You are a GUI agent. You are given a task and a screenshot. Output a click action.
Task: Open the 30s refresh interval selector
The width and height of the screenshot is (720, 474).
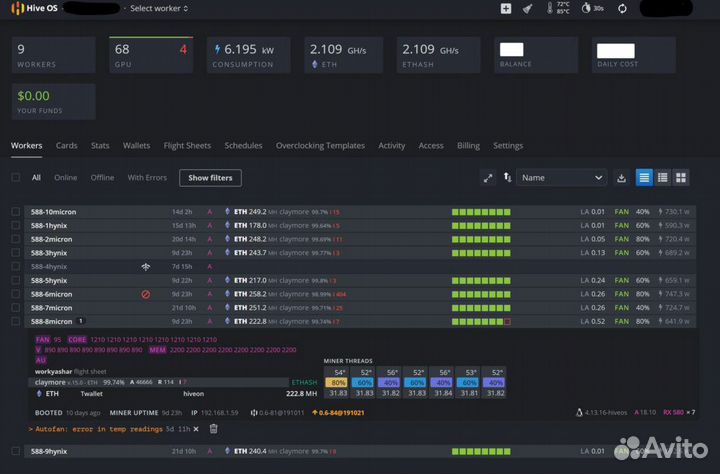click(594, 8)
